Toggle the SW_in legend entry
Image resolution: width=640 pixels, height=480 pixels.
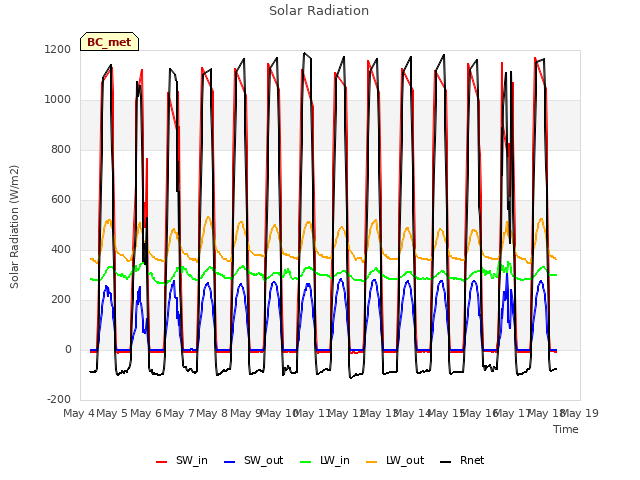(182, 461)
